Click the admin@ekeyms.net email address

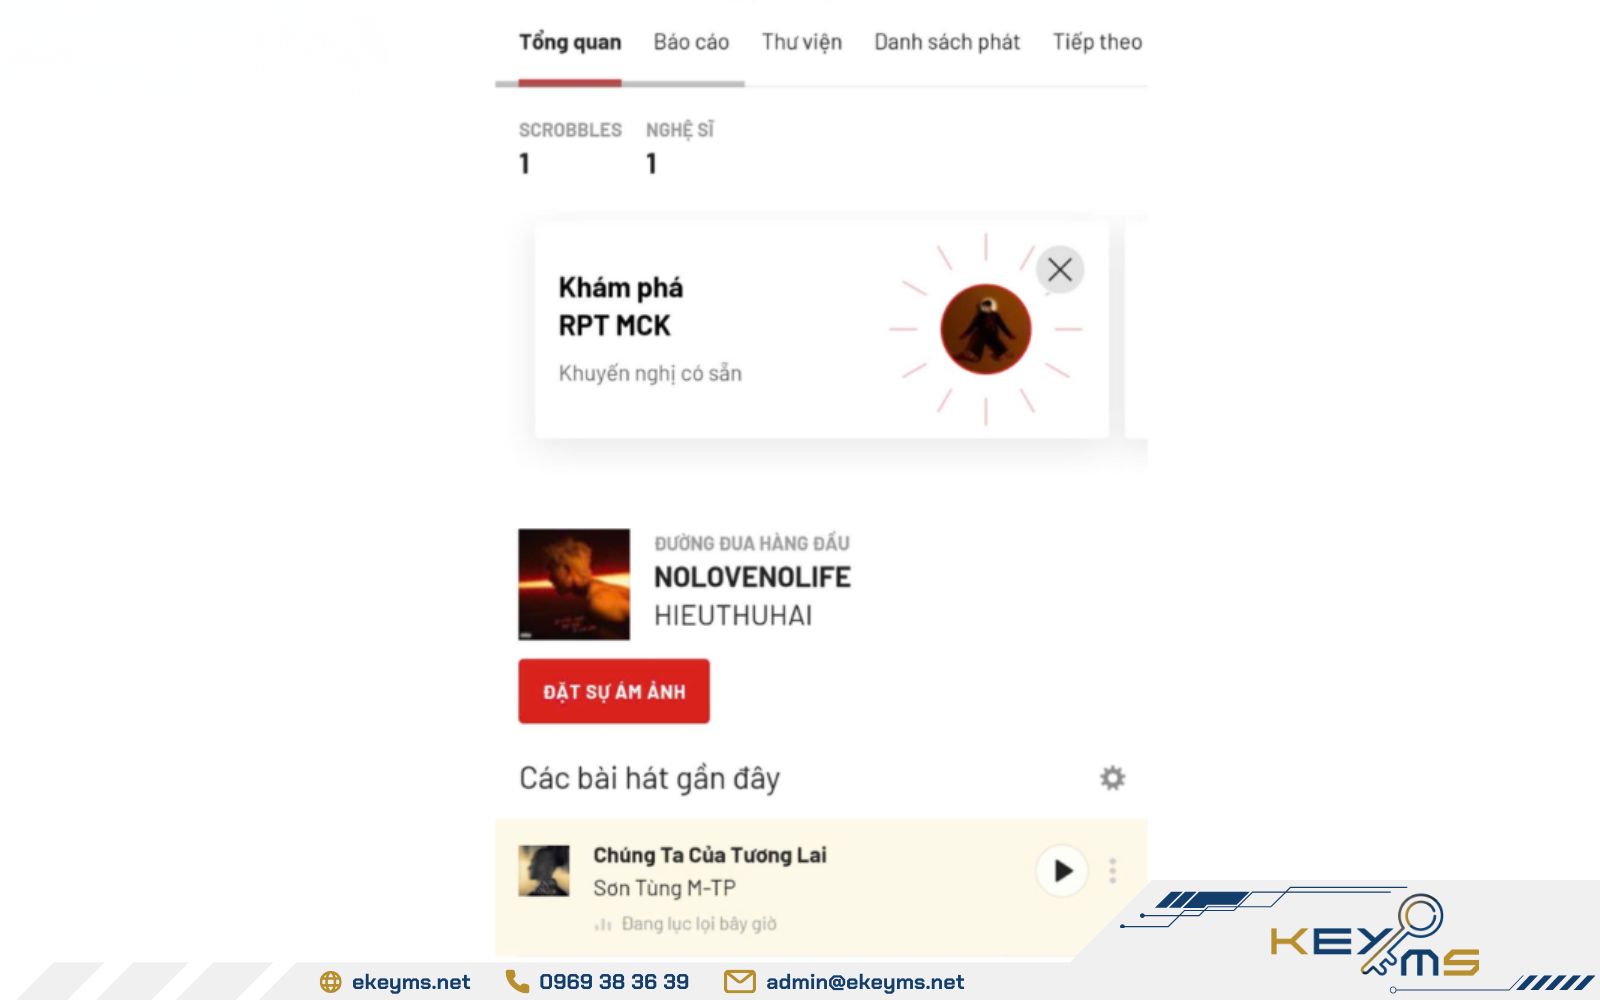pyautogui.click(x=865, y=982)
